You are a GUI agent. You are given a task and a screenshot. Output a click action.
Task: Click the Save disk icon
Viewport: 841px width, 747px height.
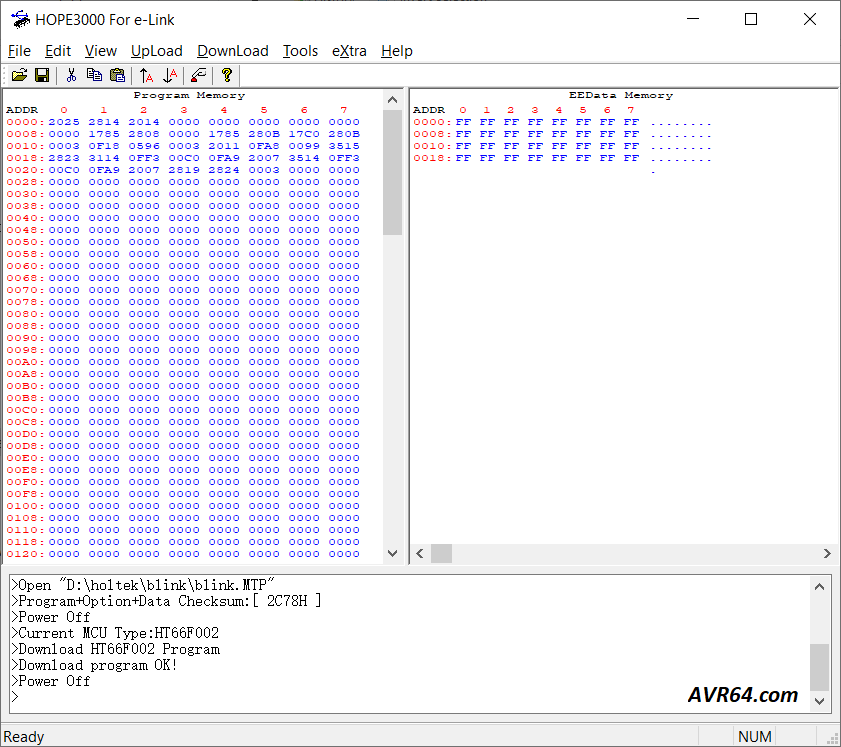click(x=42, y=75)
